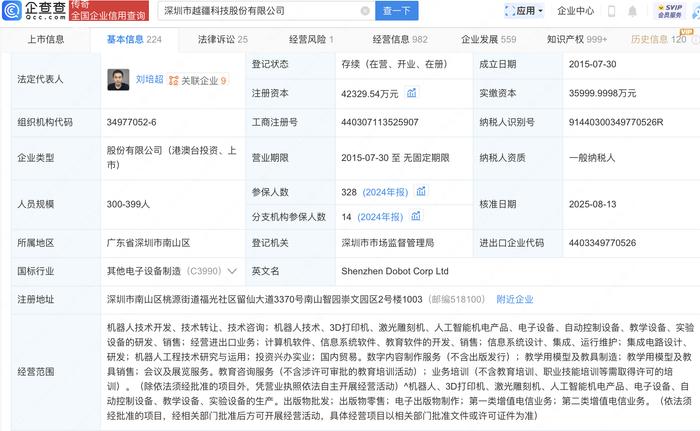Open SVIP 会员服务 badge
This screenshot has width=700, height=431.
pyautogui.click(x=670, y=11)
